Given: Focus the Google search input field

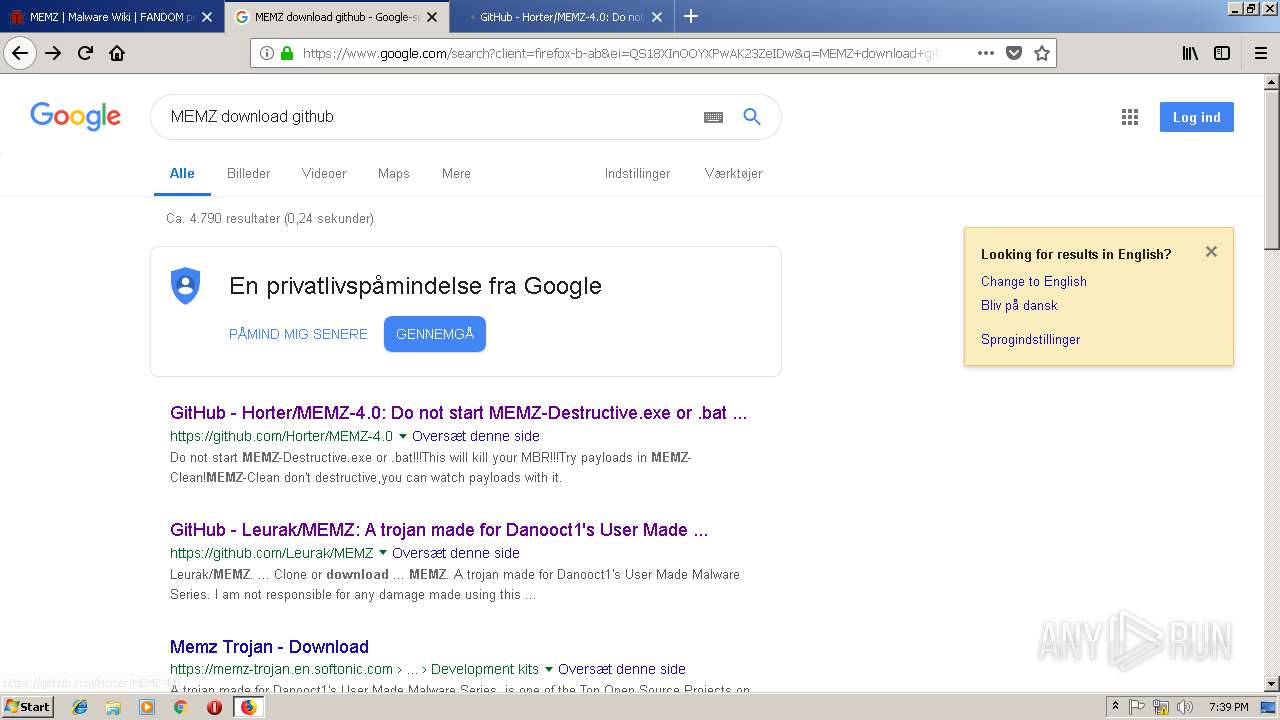Looking at the screenshot, I should click(430, 117).
